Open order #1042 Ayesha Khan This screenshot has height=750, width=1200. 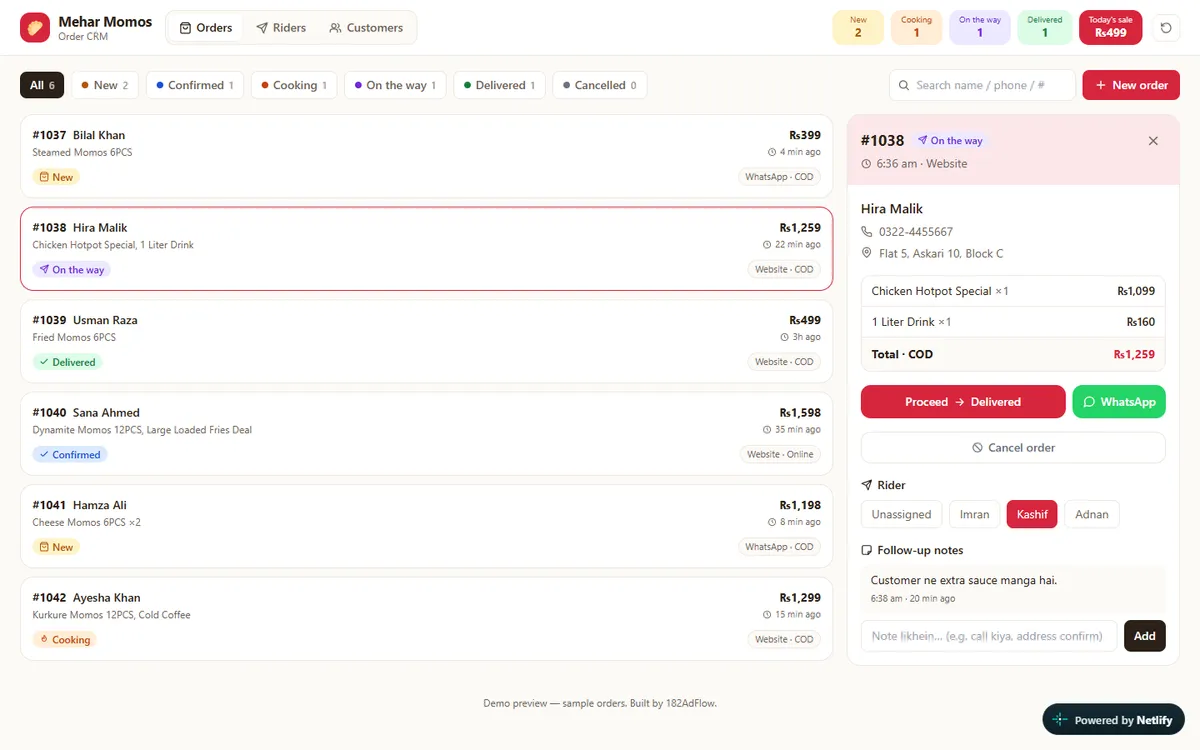tap(426, 619)
